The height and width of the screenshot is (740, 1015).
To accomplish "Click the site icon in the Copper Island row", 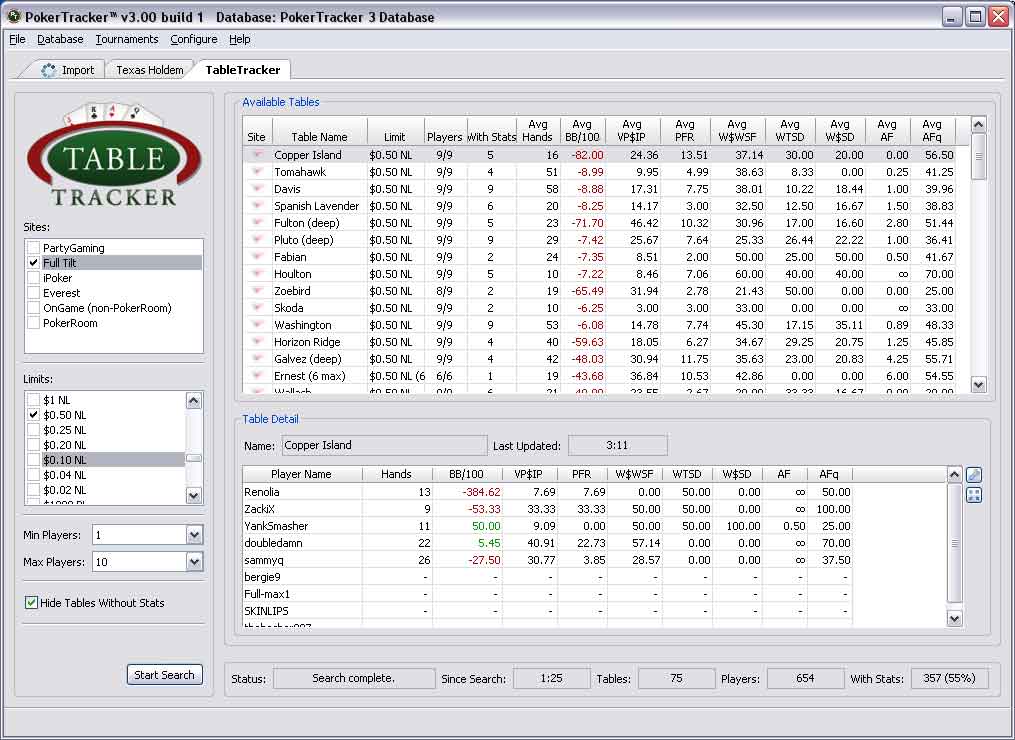I will point(258,155).
